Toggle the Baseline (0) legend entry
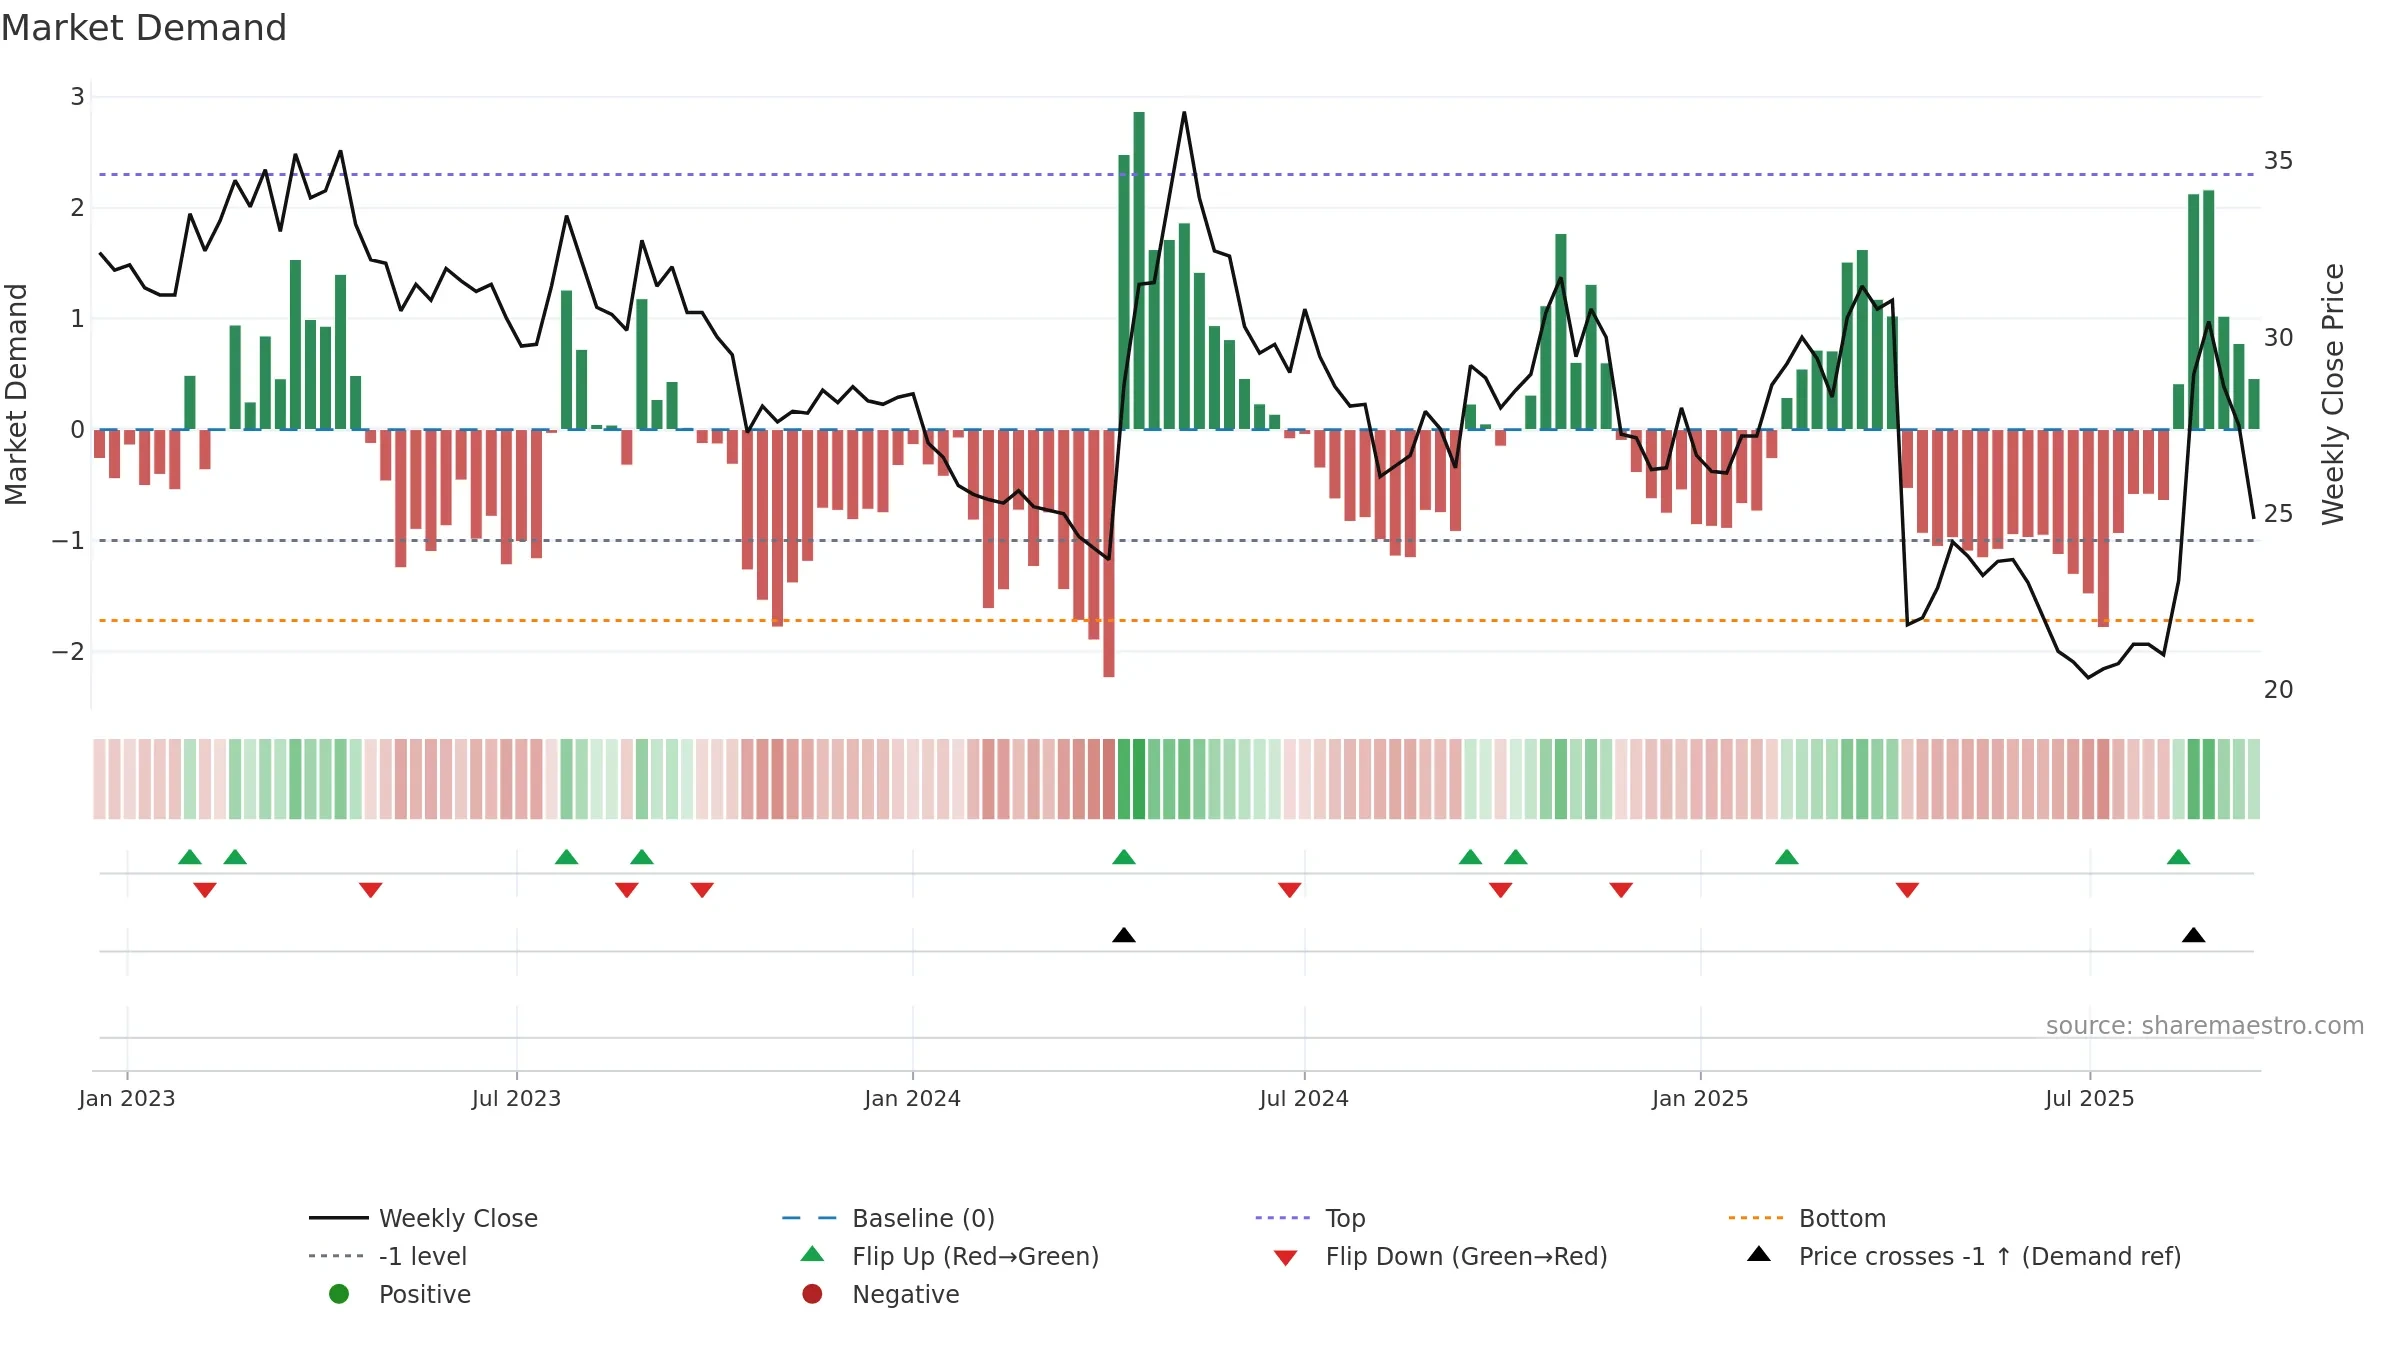 click(889, 1218)
